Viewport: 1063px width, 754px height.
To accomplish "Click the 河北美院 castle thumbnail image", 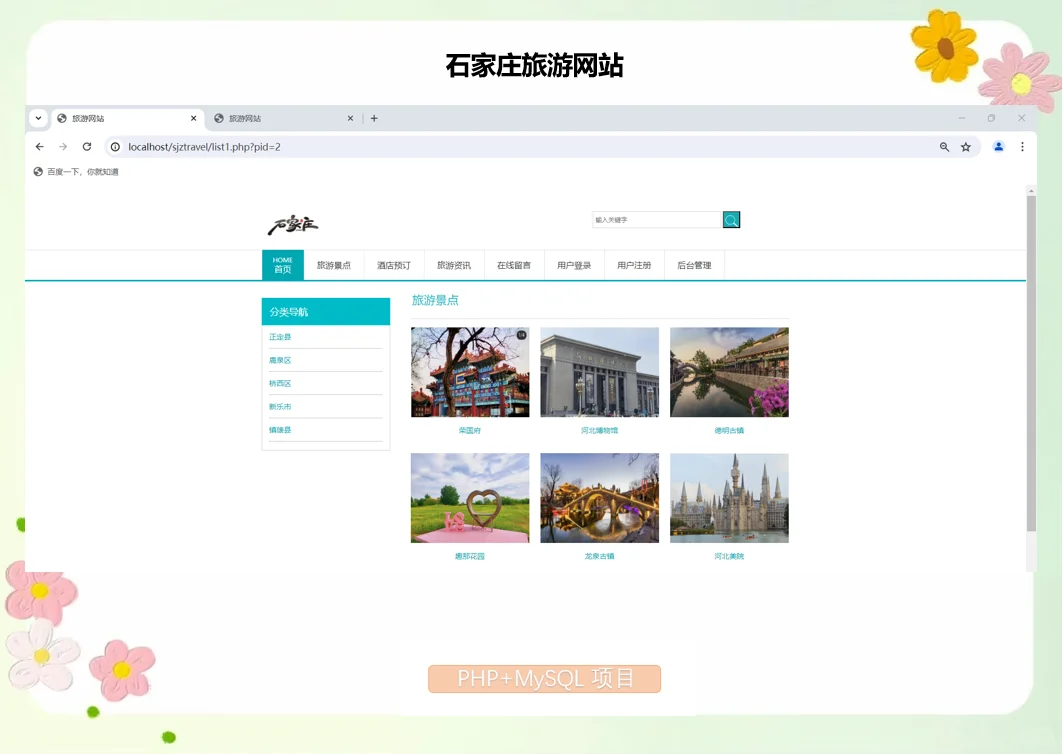I will (729, 498).
